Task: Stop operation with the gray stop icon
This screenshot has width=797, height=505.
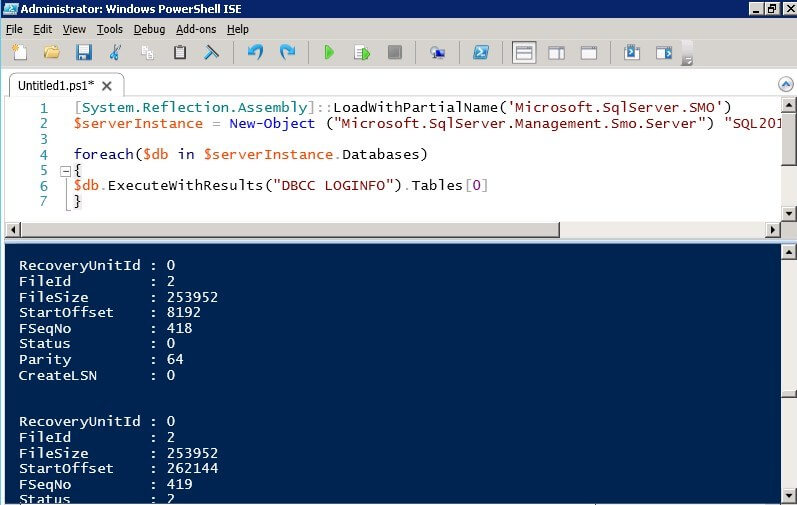Action: click(x=394, y=52)
